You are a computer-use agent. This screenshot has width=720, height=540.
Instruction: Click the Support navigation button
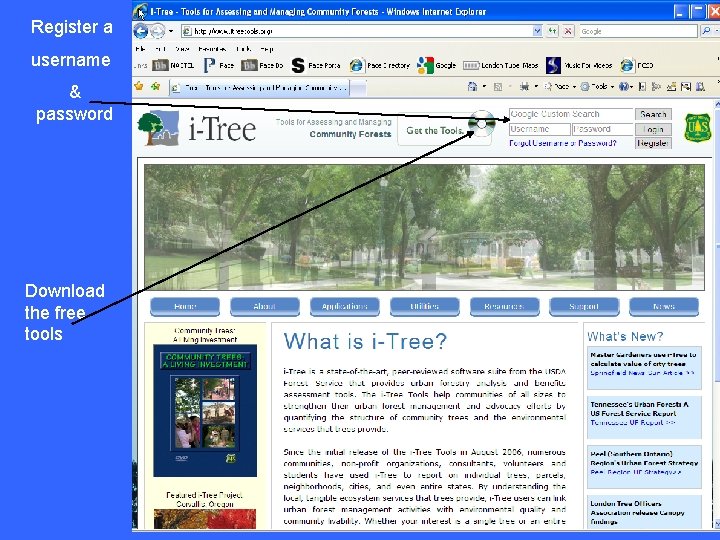[x=584, y=306]
